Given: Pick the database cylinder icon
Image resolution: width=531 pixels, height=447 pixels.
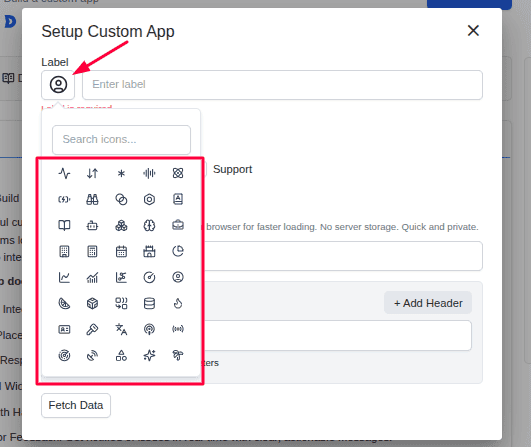Looking at the screenshot, I should click(149, 303).
